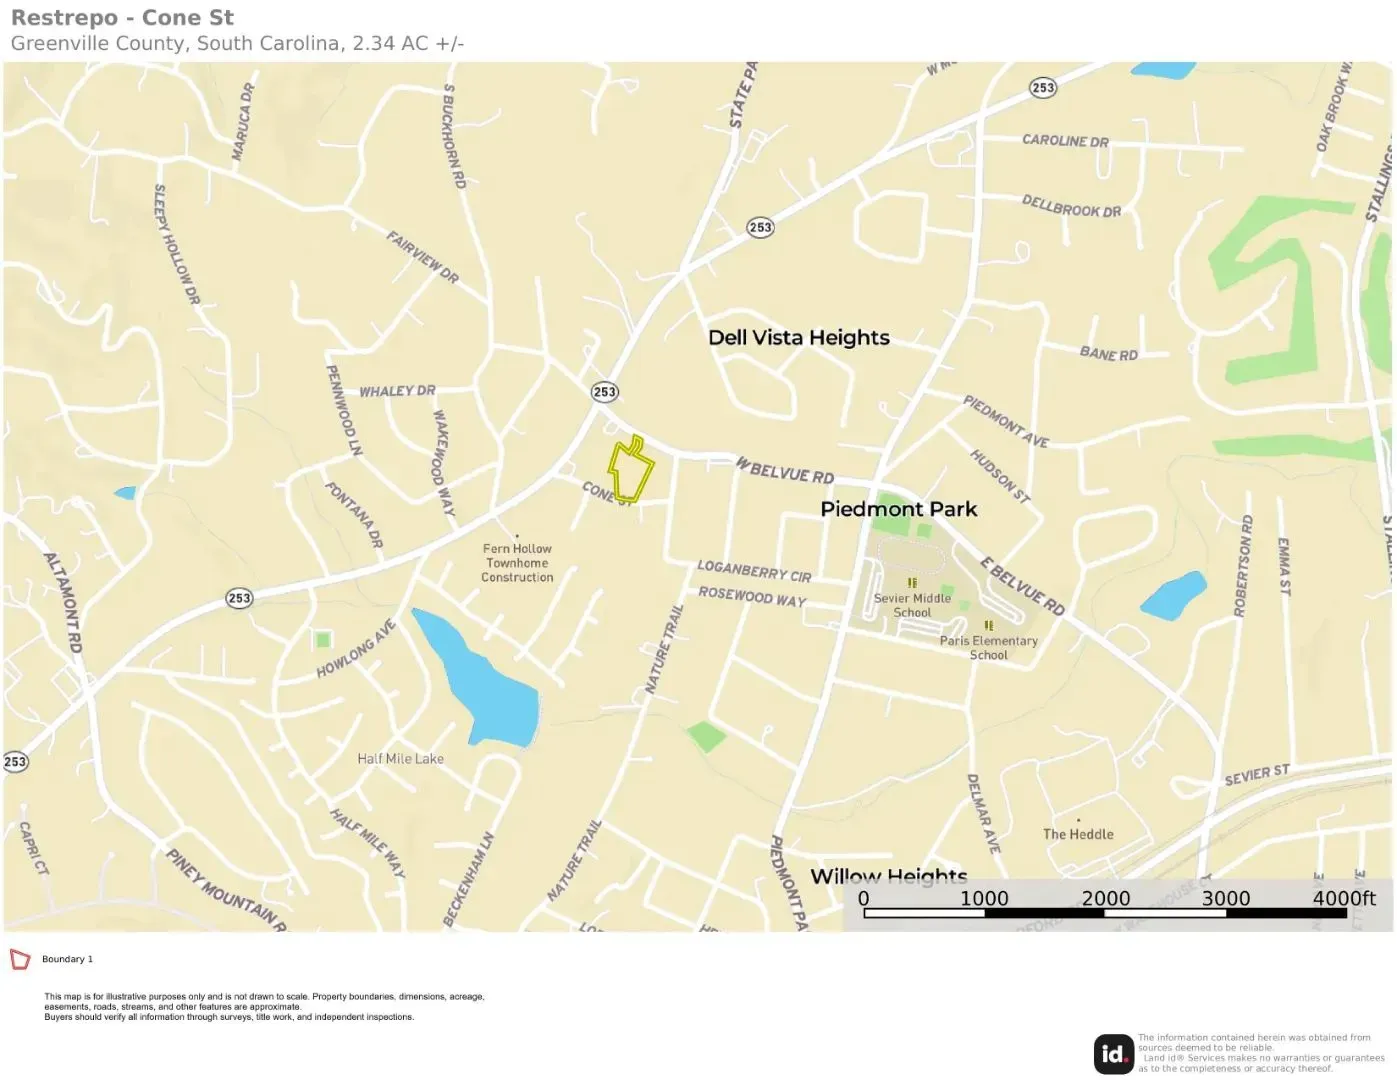Click the Paris Elementary School marker icon

click(x=988, y=626)
